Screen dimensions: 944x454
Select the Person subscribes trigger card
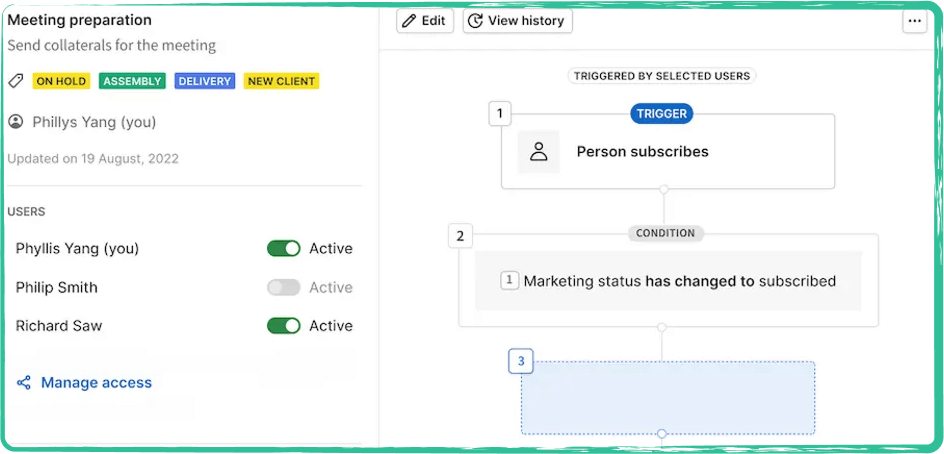(667, 152)
